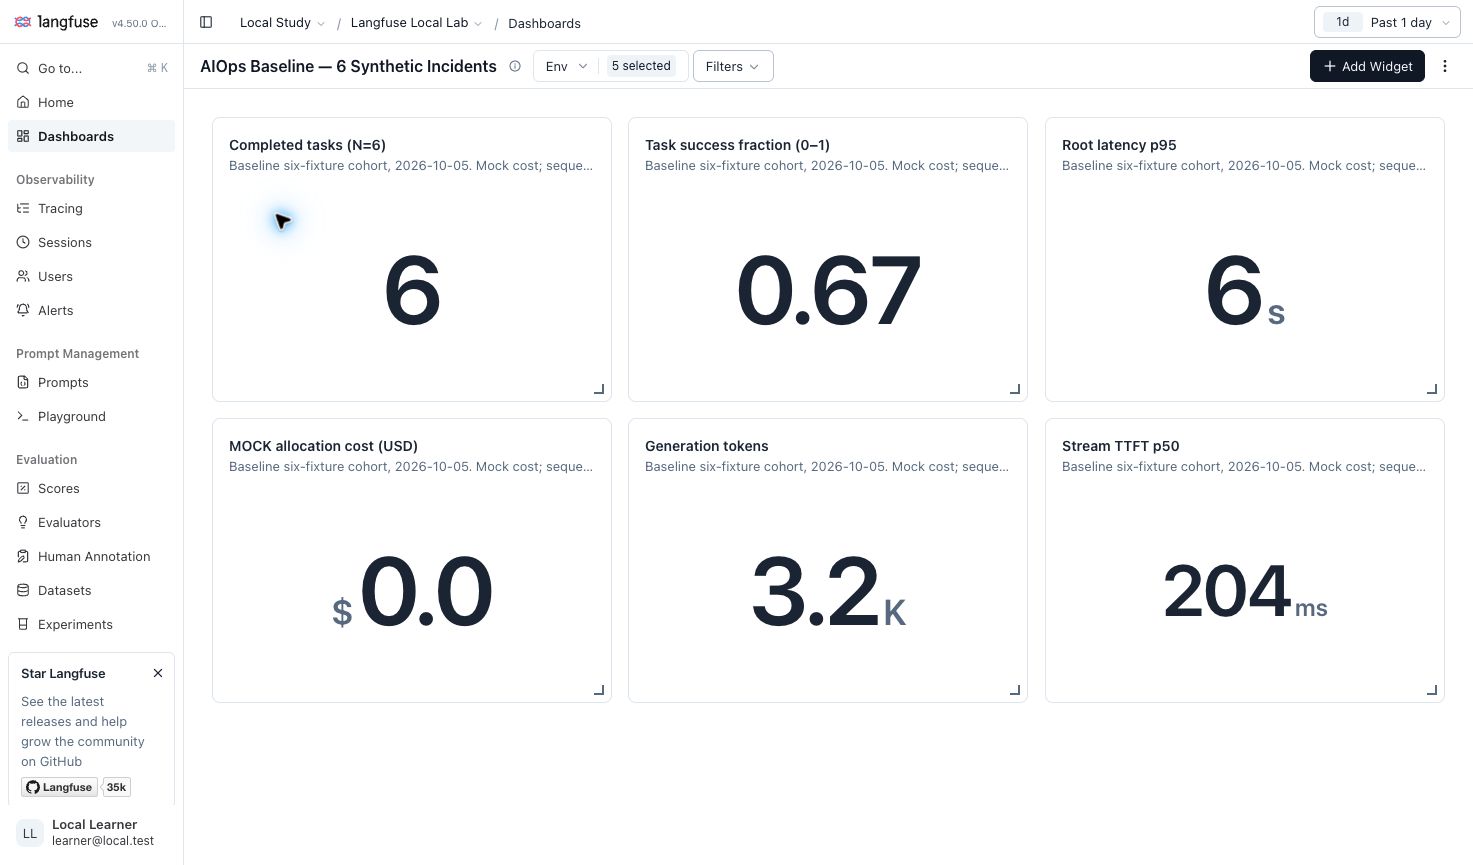Click resize handle on MOCK allocation cost widget

[x=599, y=690]
